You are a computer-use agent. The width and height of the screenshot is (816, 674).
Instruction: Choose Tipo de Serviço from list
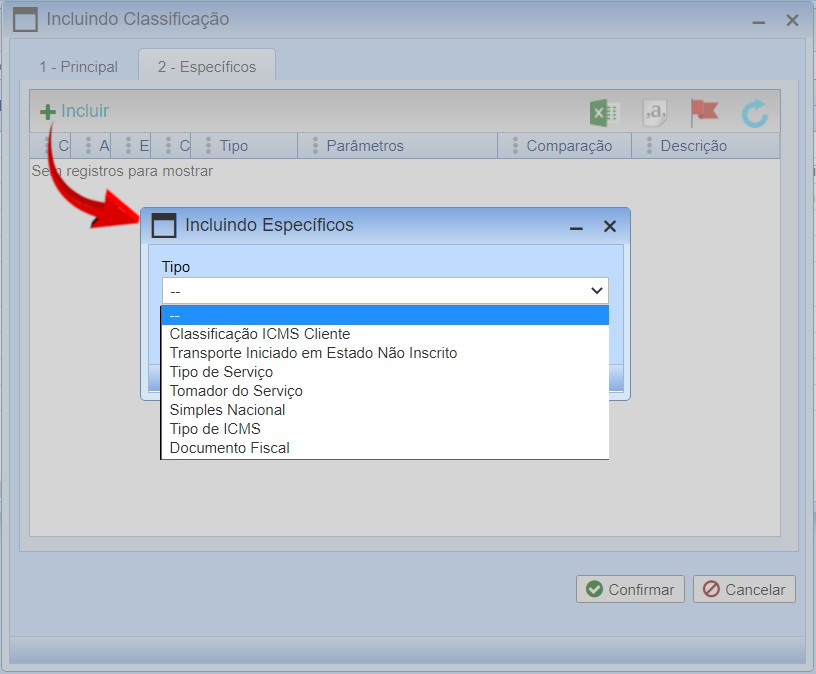[221, 372]
